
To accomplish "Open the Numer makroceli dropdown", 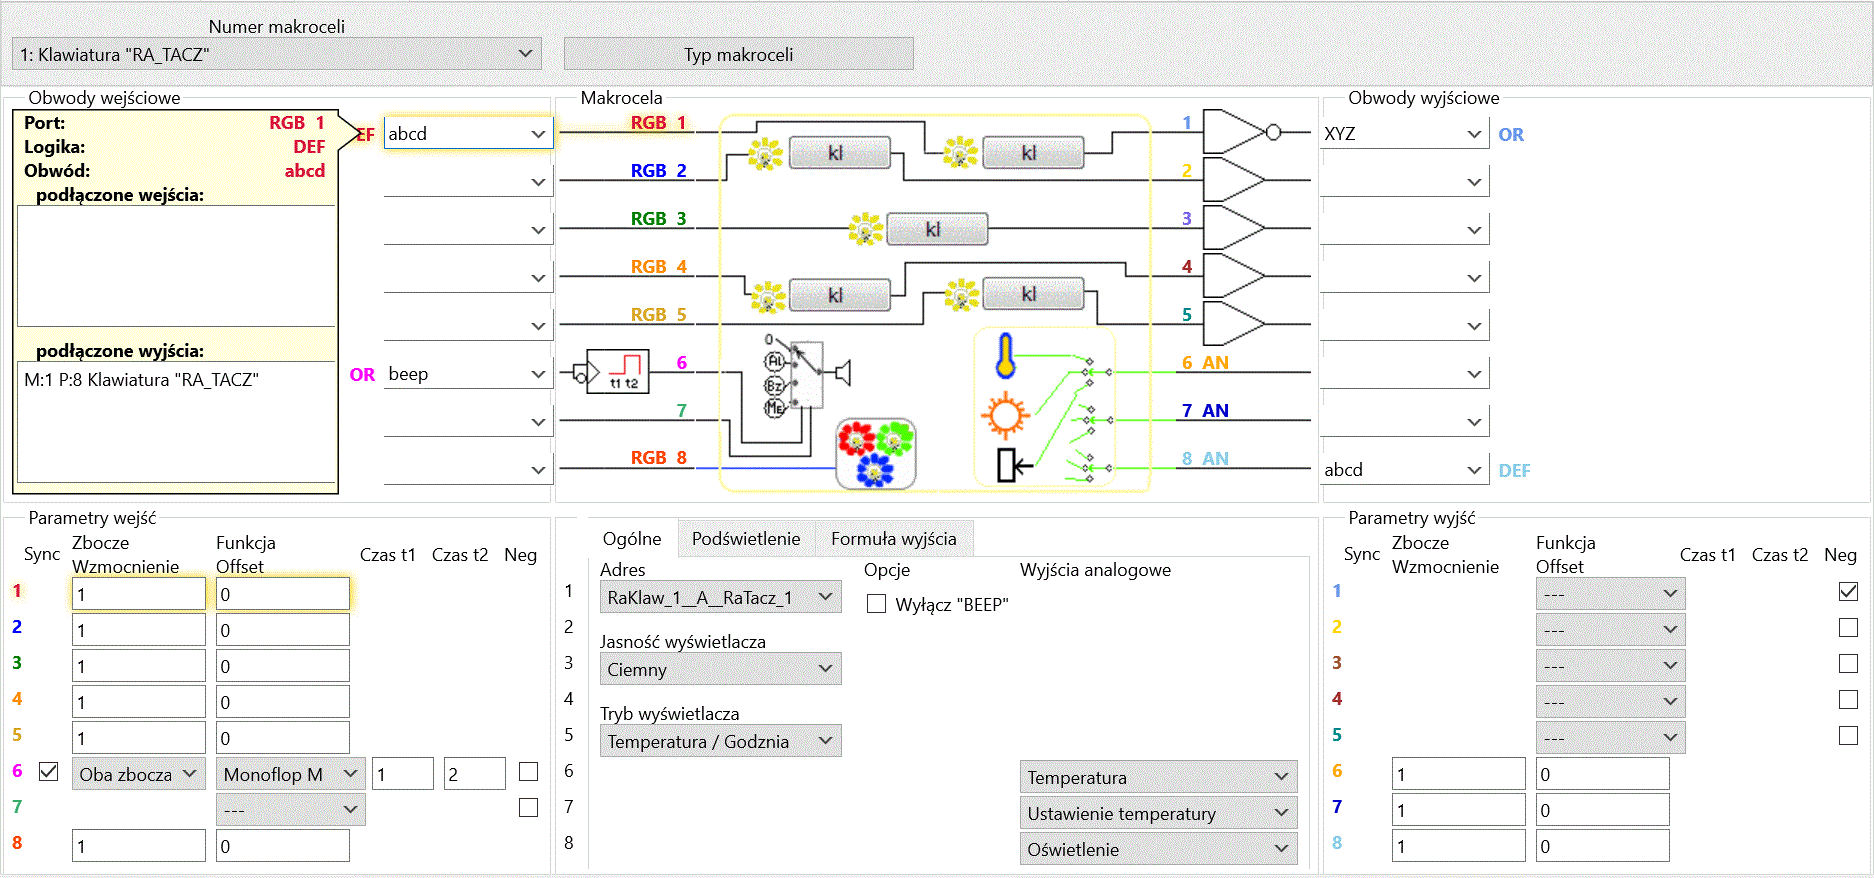I will 277,54.
